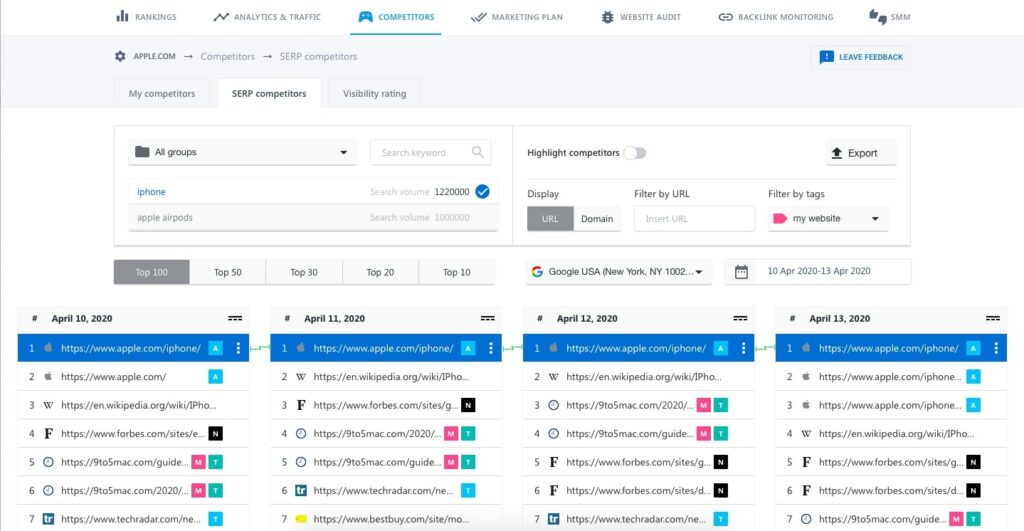Click the Insert URL filter field
Viewport: 1024px width, 531px height.
(x=694, y=219)
